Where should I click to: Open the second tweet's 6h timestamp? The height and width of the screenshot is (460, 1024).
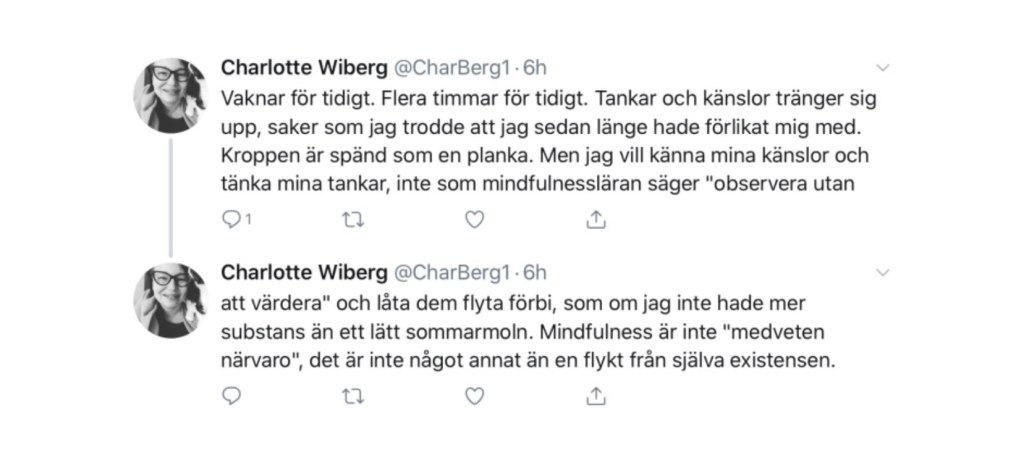[x=535, y=272]
